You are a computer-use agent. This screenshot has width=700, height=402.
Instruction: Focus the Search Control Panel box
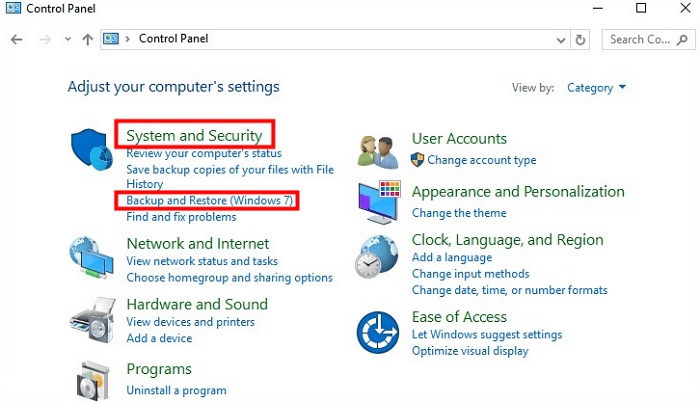coord(648,40)
